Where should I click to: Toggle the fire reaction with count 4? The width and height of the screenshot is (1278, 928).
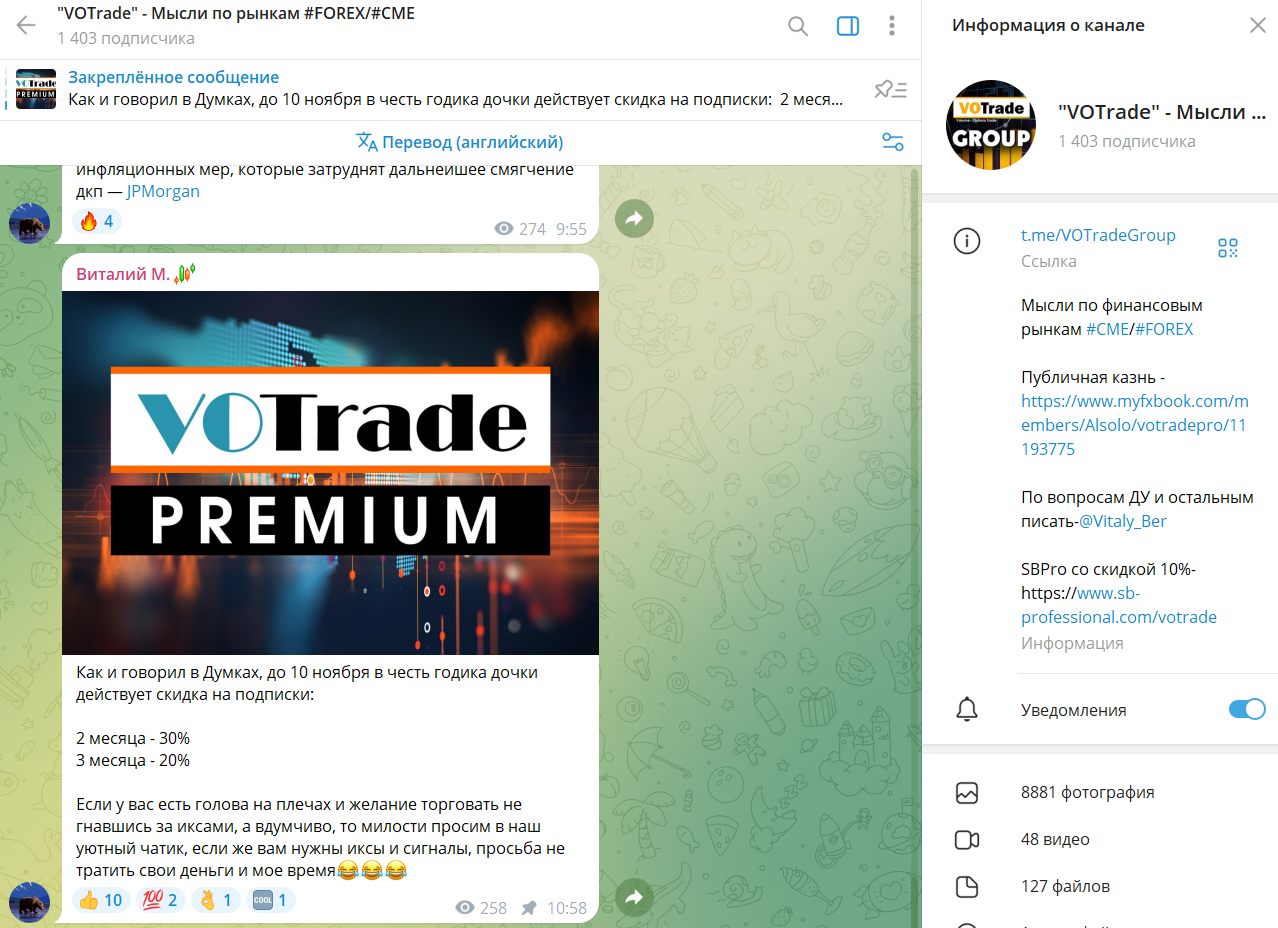click(97, 221)
